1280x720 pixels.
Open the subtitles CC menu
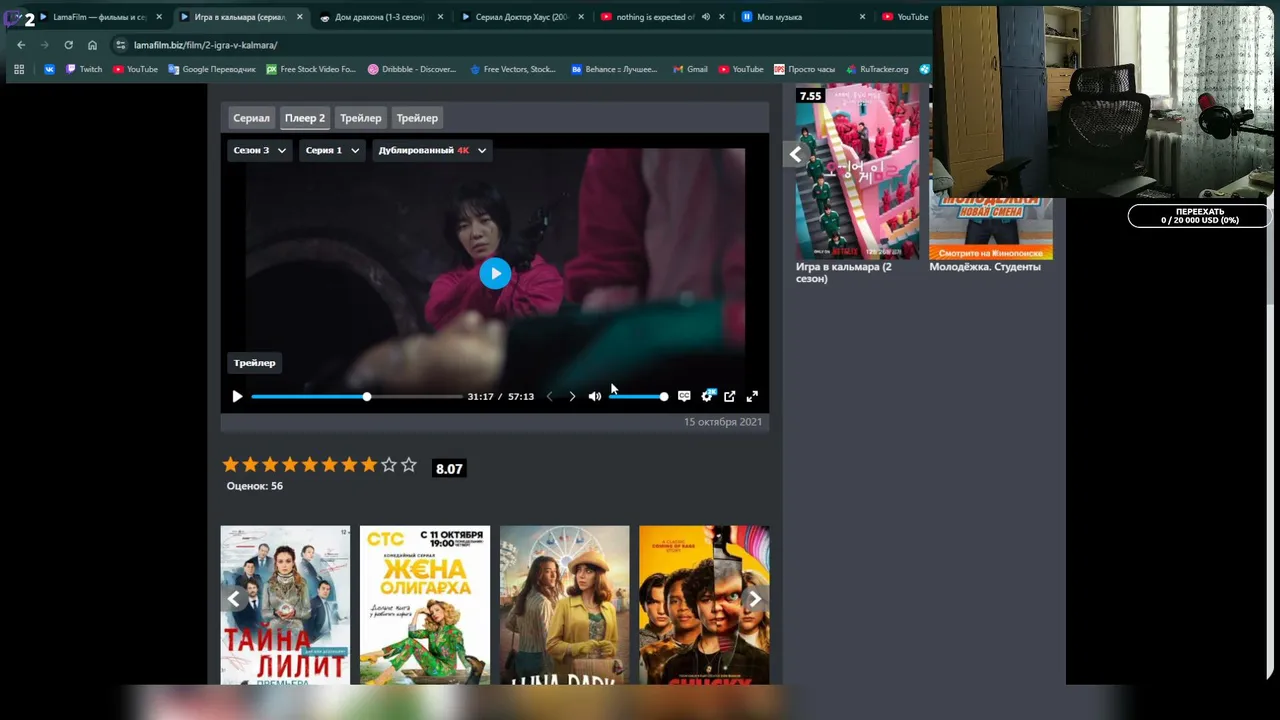coord(684,396)
